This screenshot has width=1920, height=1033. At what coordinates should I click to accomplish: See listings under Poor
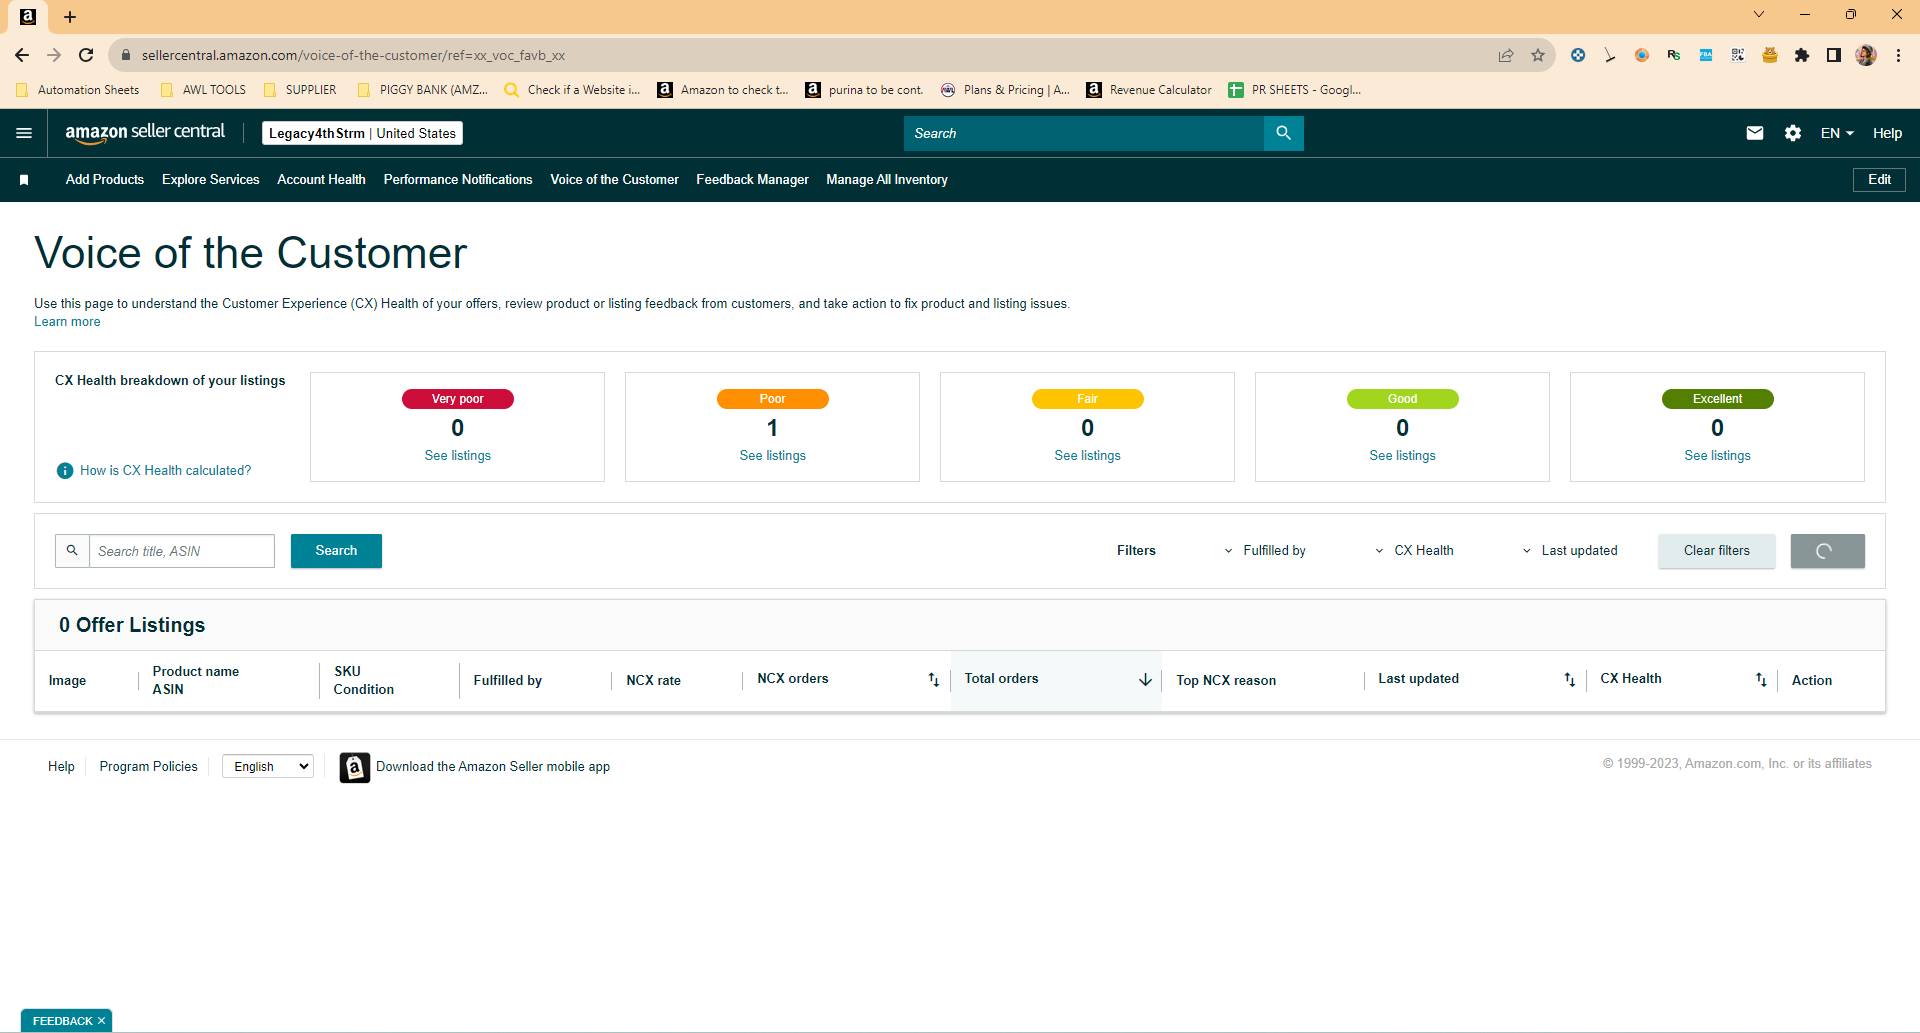(x=773, y=456)
